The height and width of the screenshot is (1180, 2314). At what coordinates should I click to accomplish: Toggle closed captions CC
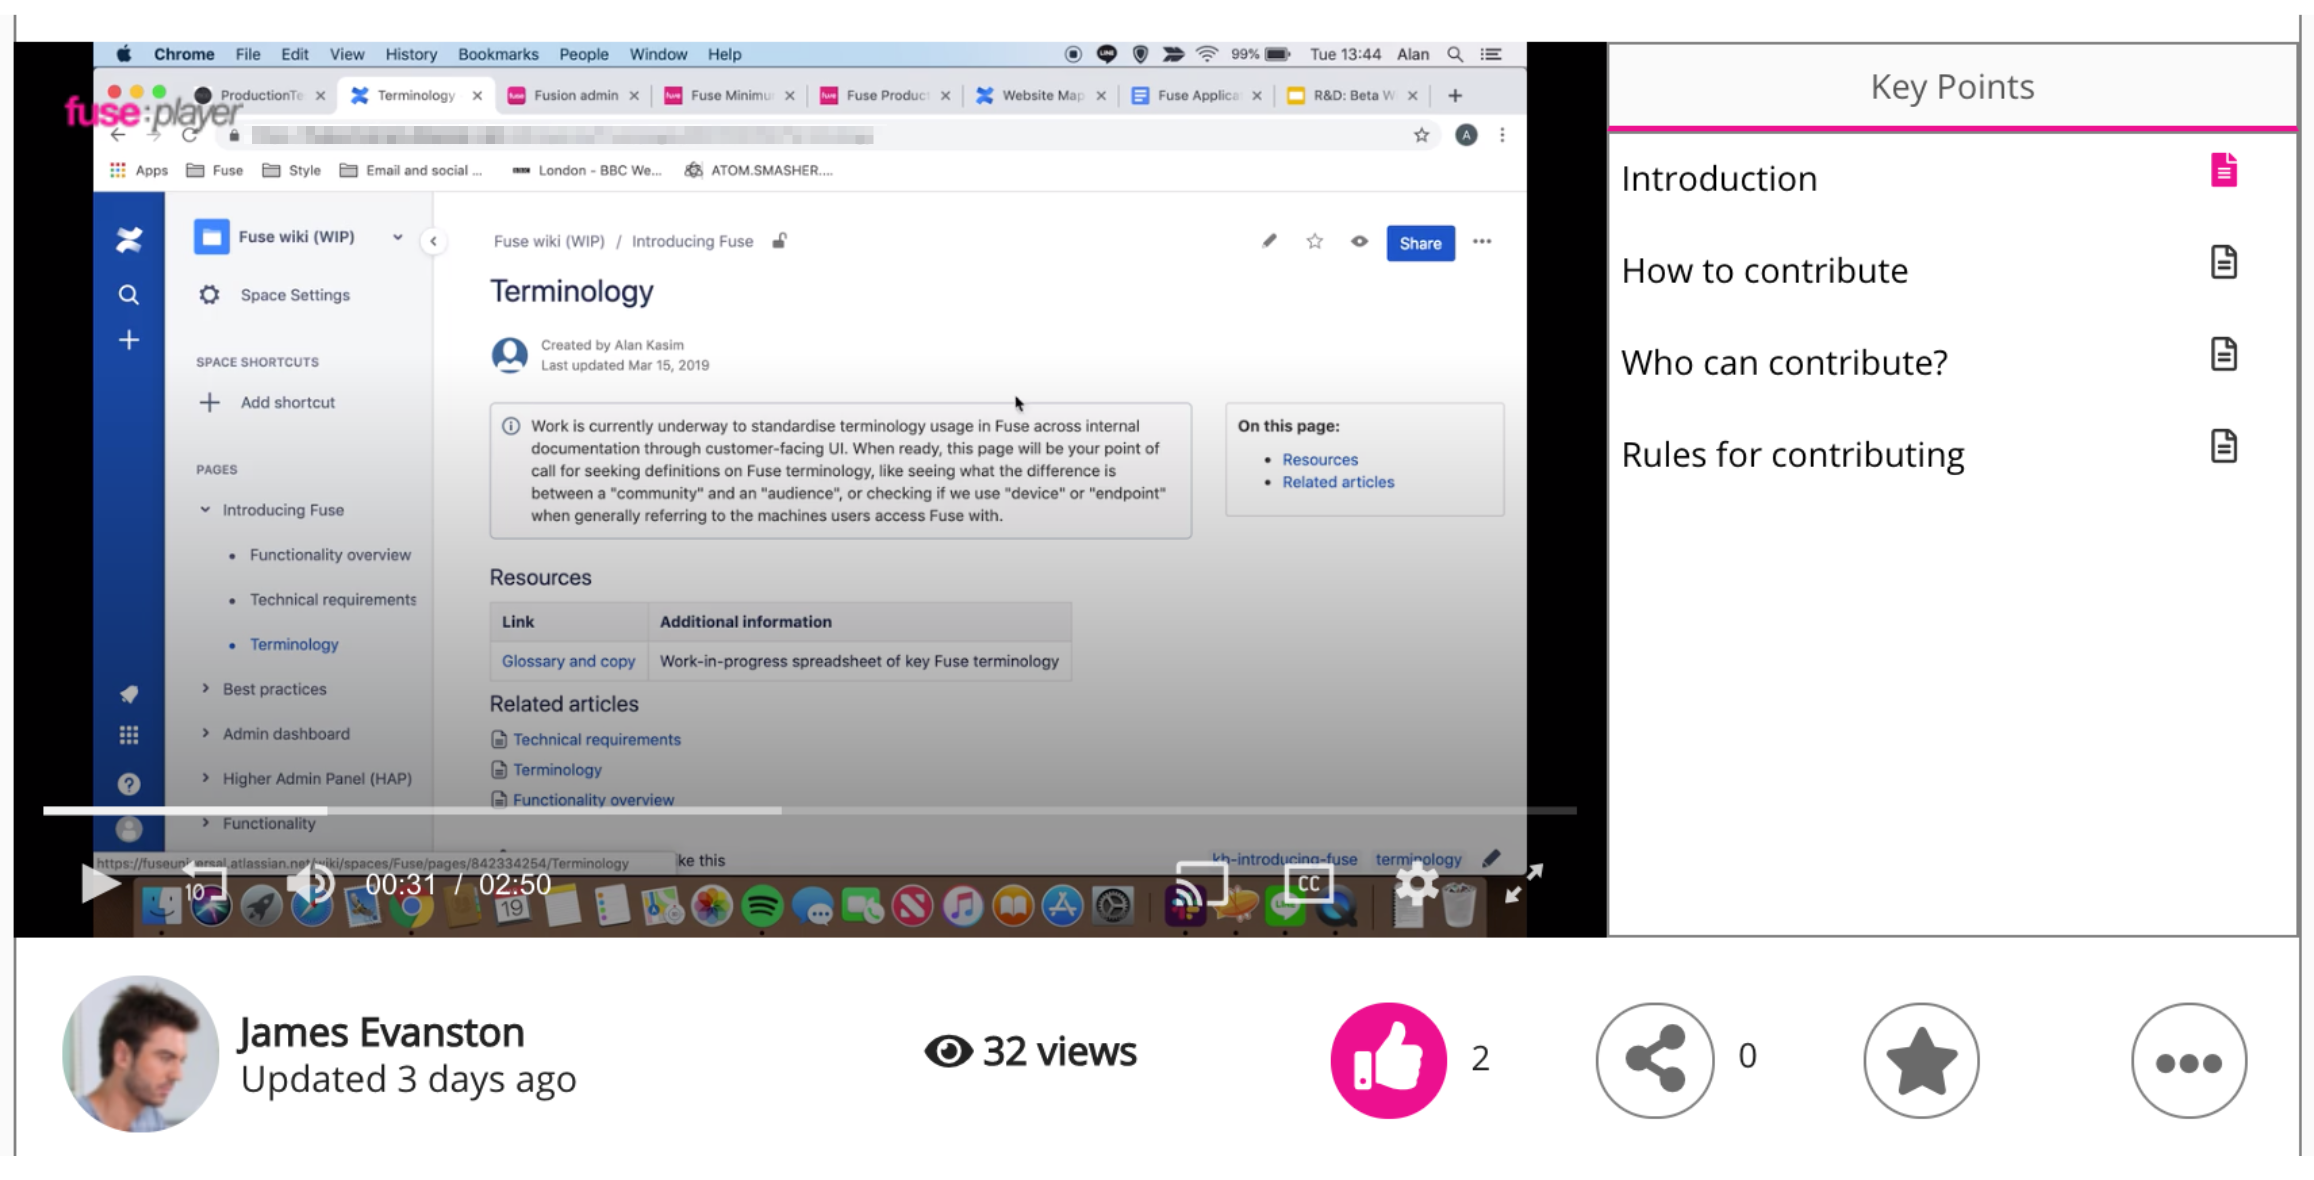(x=1308, y=884)
